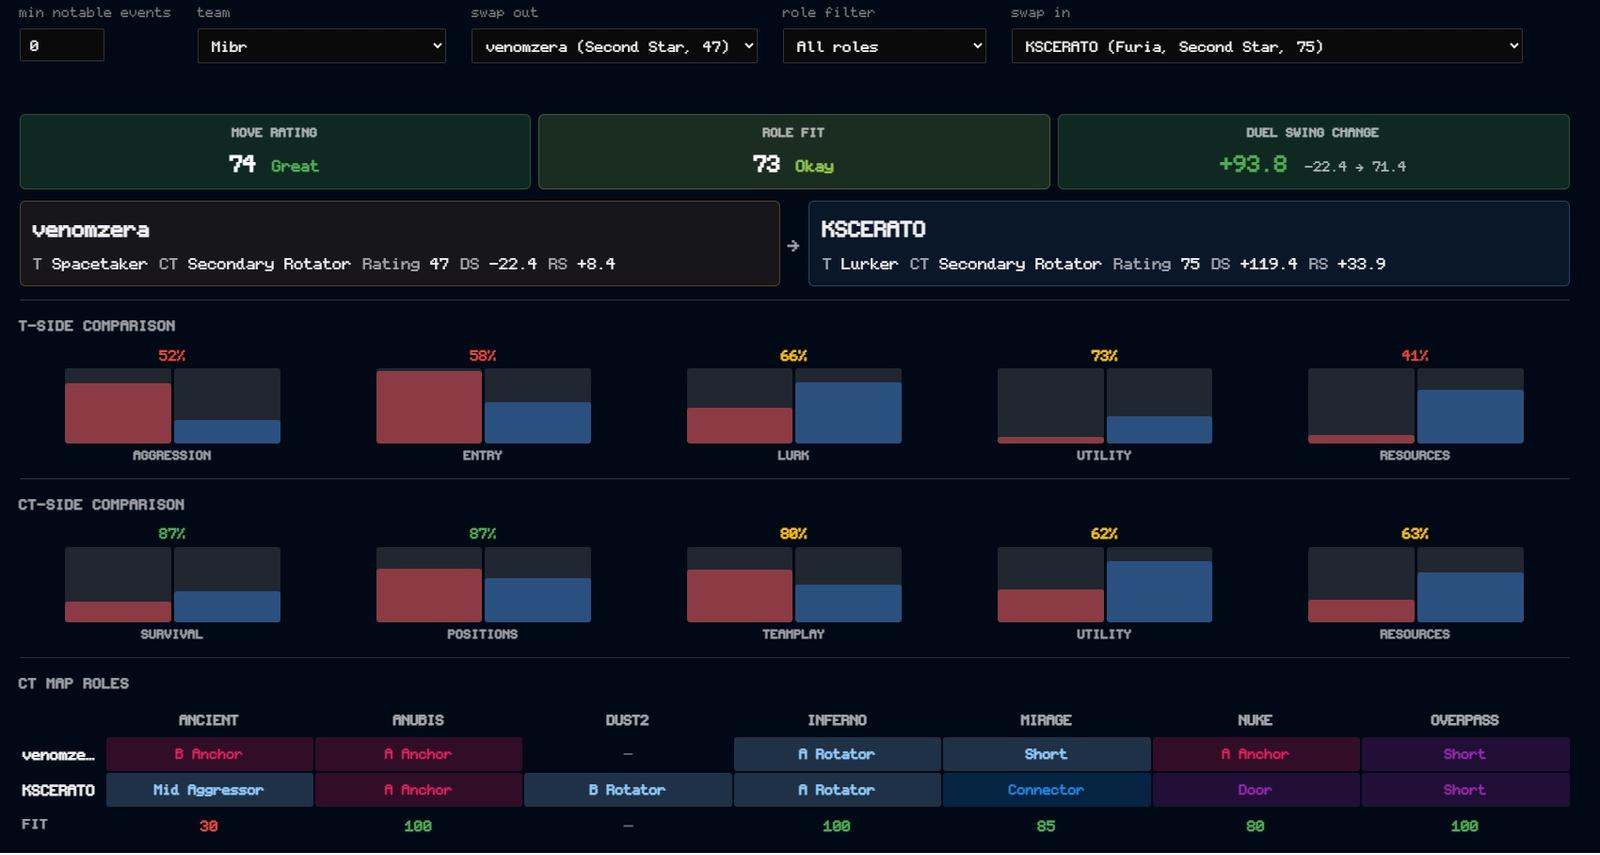Click KSCERATO's Door role on Nuke
The width and height of the screenshot is (1600, 855).
click(1255, 790)
